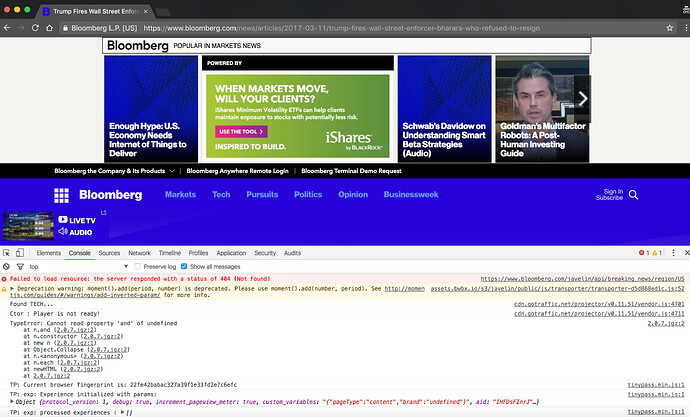Go to the Politics section

tap(308, 194)
